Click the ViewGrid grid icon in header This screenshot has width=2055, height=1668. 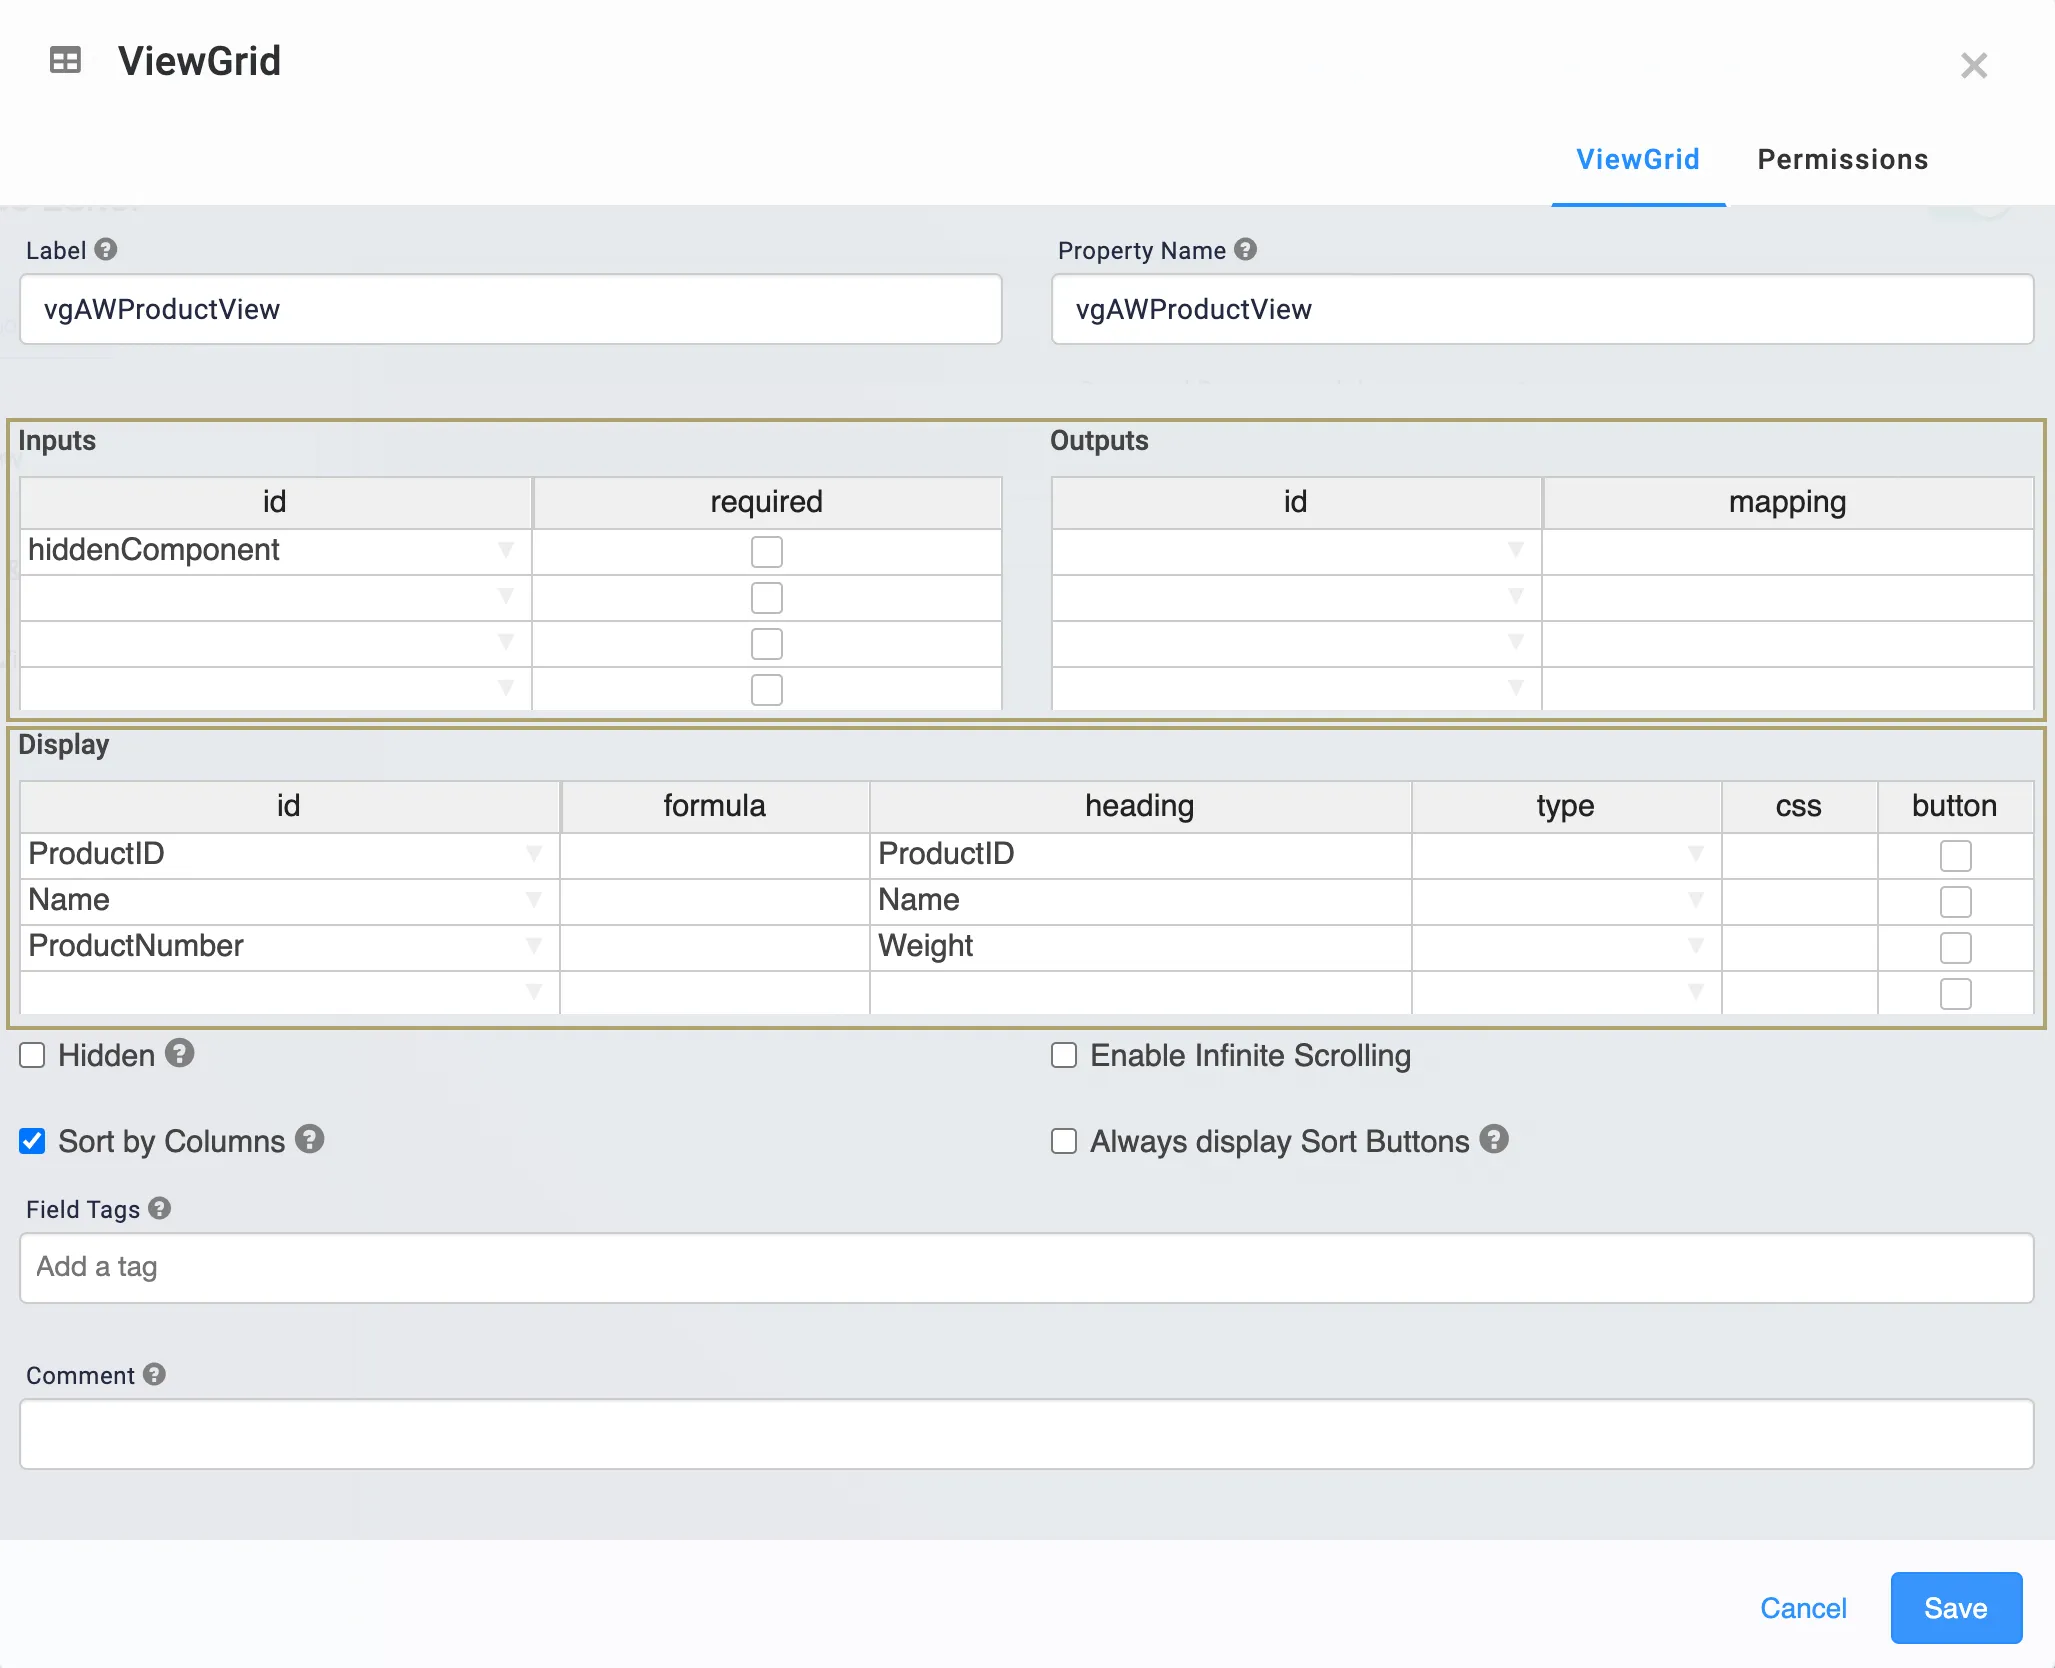pyautogui.click(x=65, y=61)
